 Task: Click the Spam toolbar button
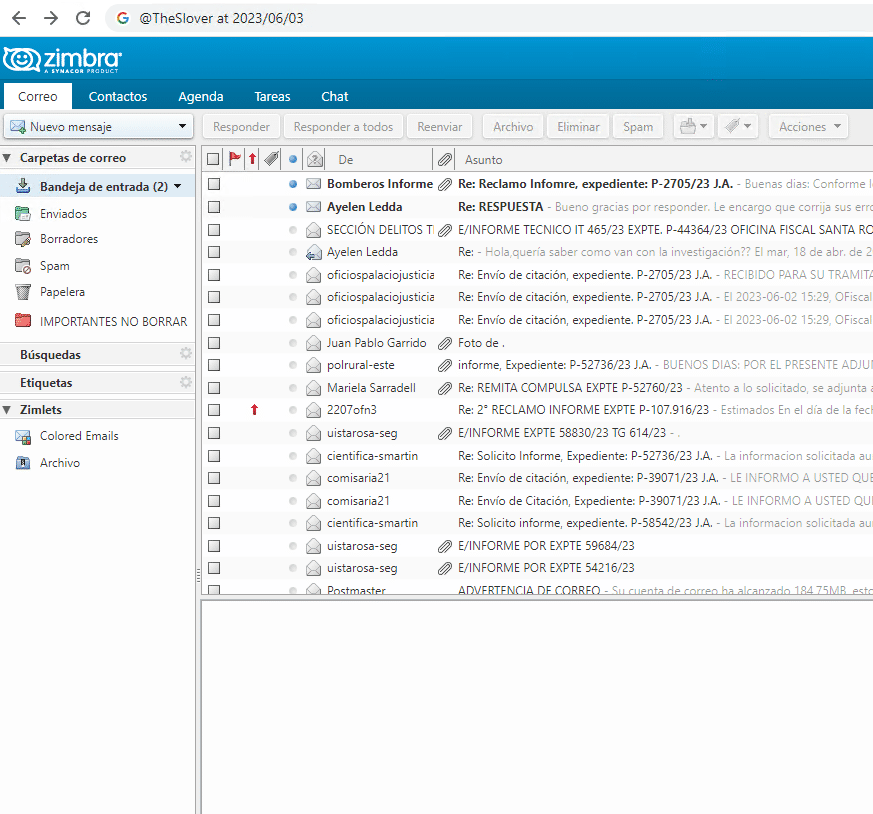(638, 126)
